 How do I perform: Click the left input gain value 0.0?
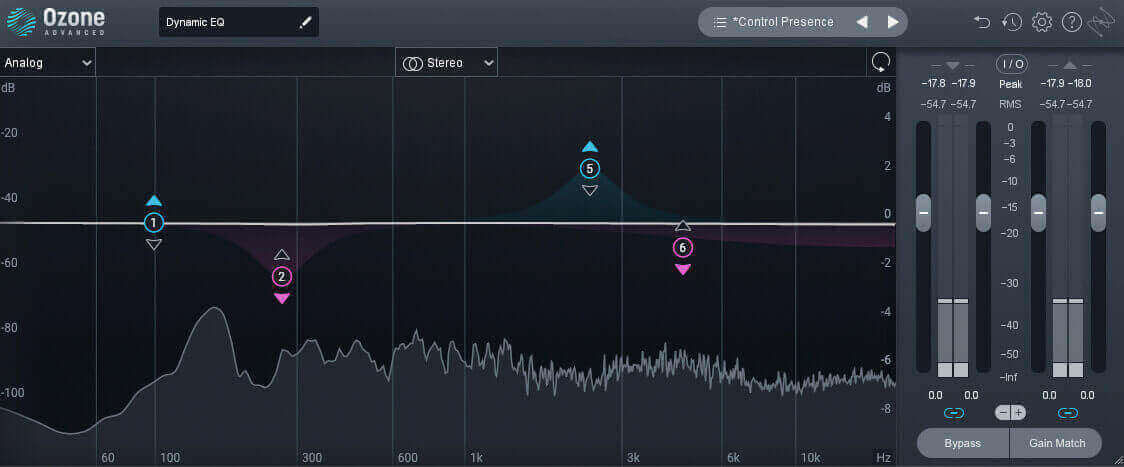935,395
